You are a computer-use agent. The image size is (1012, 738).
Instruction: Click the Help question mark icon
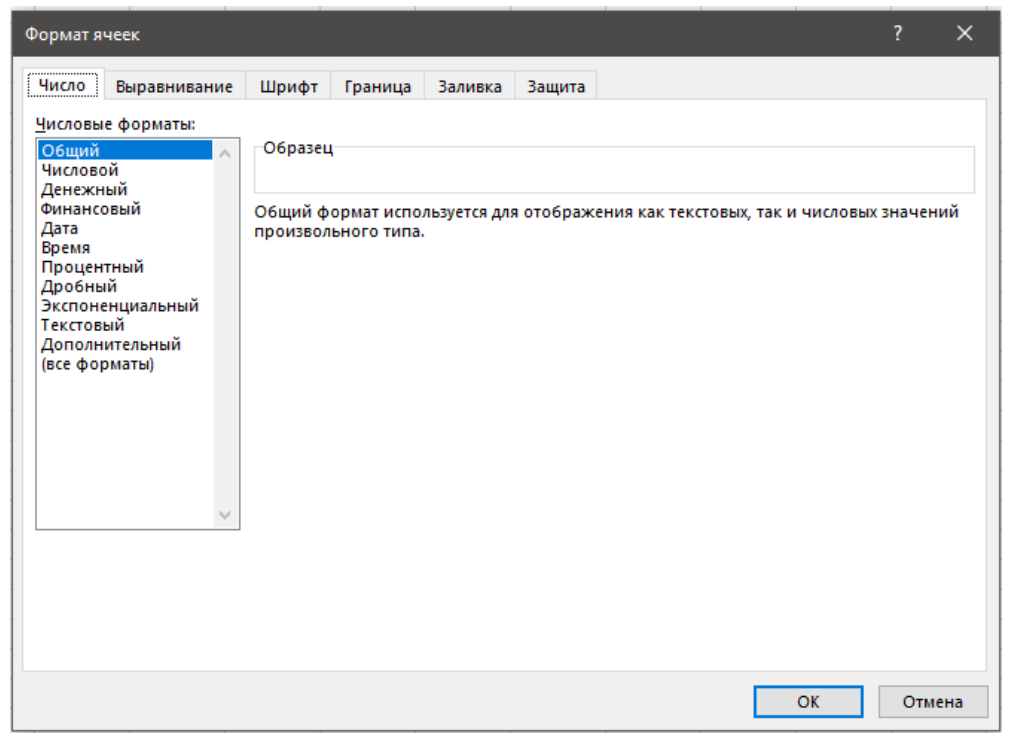point(898,34)
